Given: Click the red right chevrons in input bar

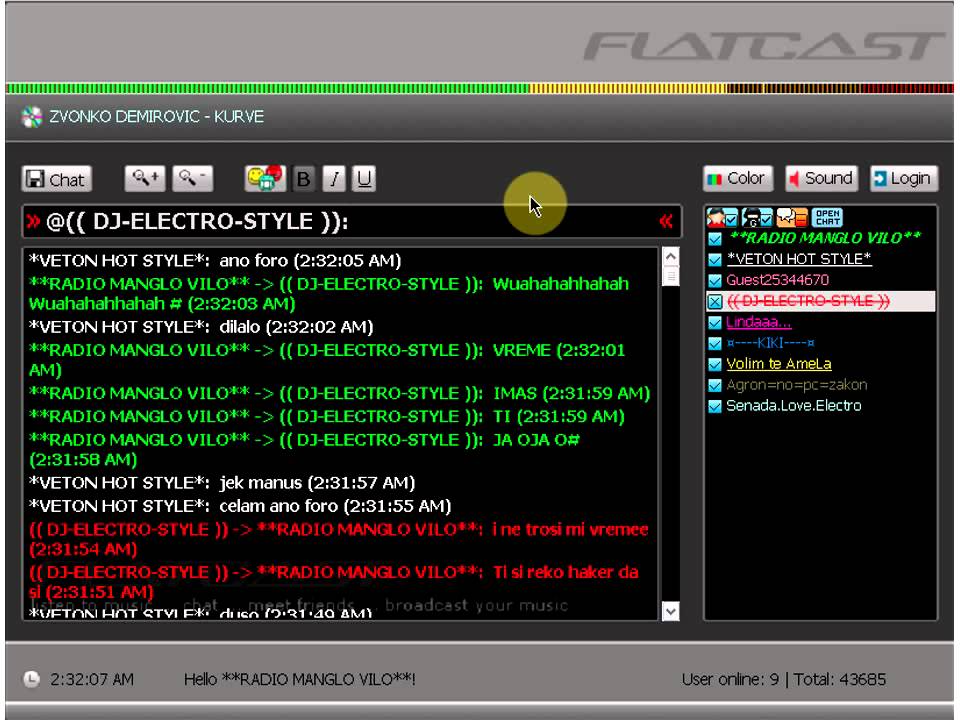Looking at the screenshot, I should click(x=33, y=221).
